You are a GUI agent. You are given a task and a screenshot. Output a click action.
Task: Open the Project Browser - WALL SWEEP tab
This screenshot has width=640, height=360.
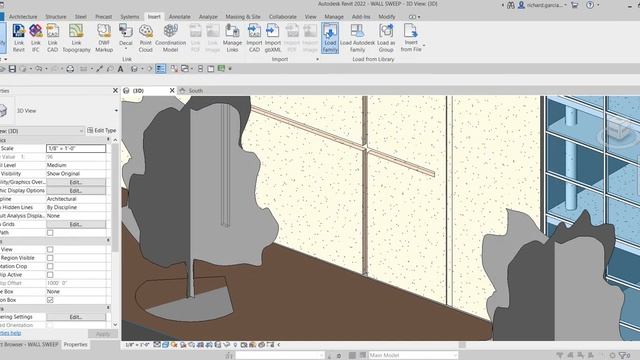[30, 344]
